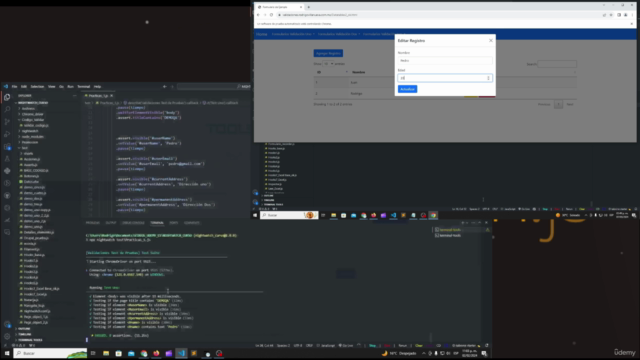Open Explorer panel more actions ellipsis
This screenshot has width=640, height=360.
[x=74, y=96]
